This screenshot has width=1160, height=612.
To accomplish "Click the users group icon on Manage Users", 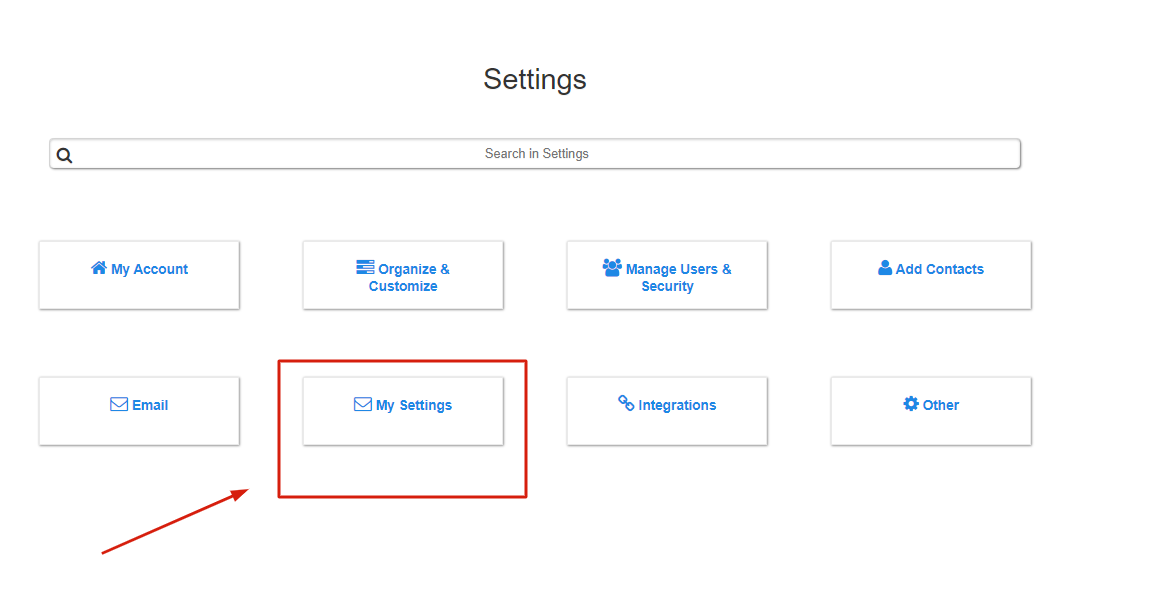I will 612,268.
